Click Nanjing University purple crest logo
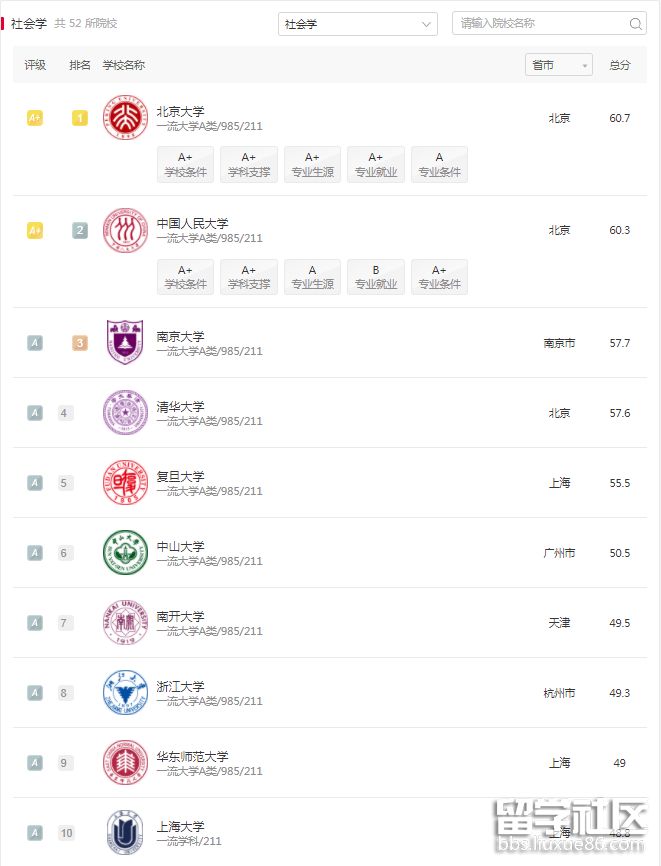The image size is (661, 866). coord(125,342)
